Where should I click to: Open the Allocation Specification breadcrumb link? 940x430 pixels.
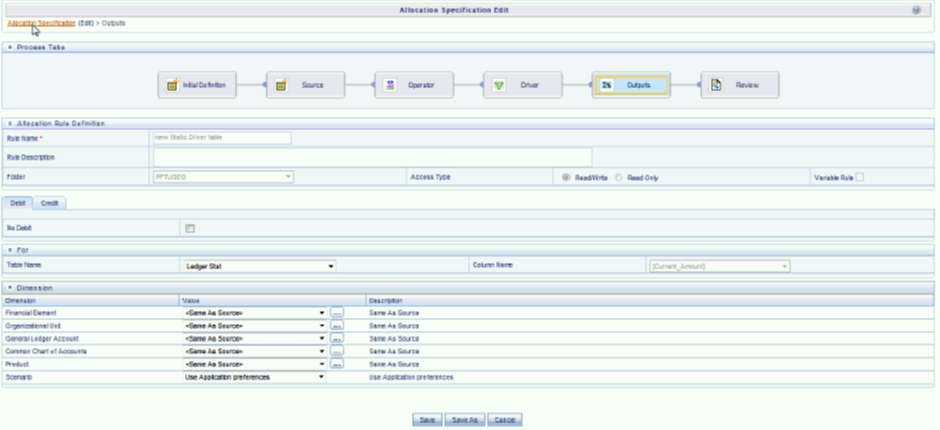coord(41,23)
